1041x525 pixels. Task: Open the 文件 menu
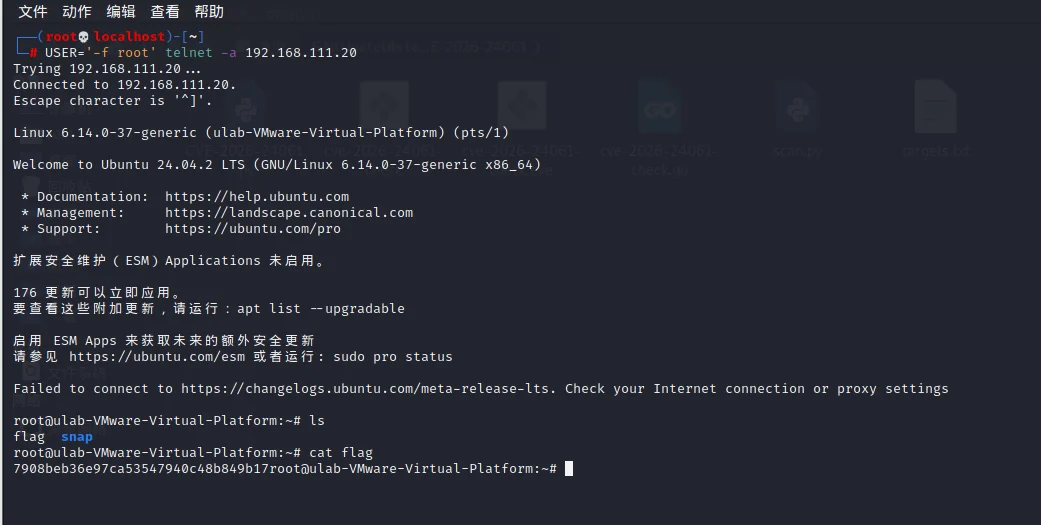[x=33, y=11]
